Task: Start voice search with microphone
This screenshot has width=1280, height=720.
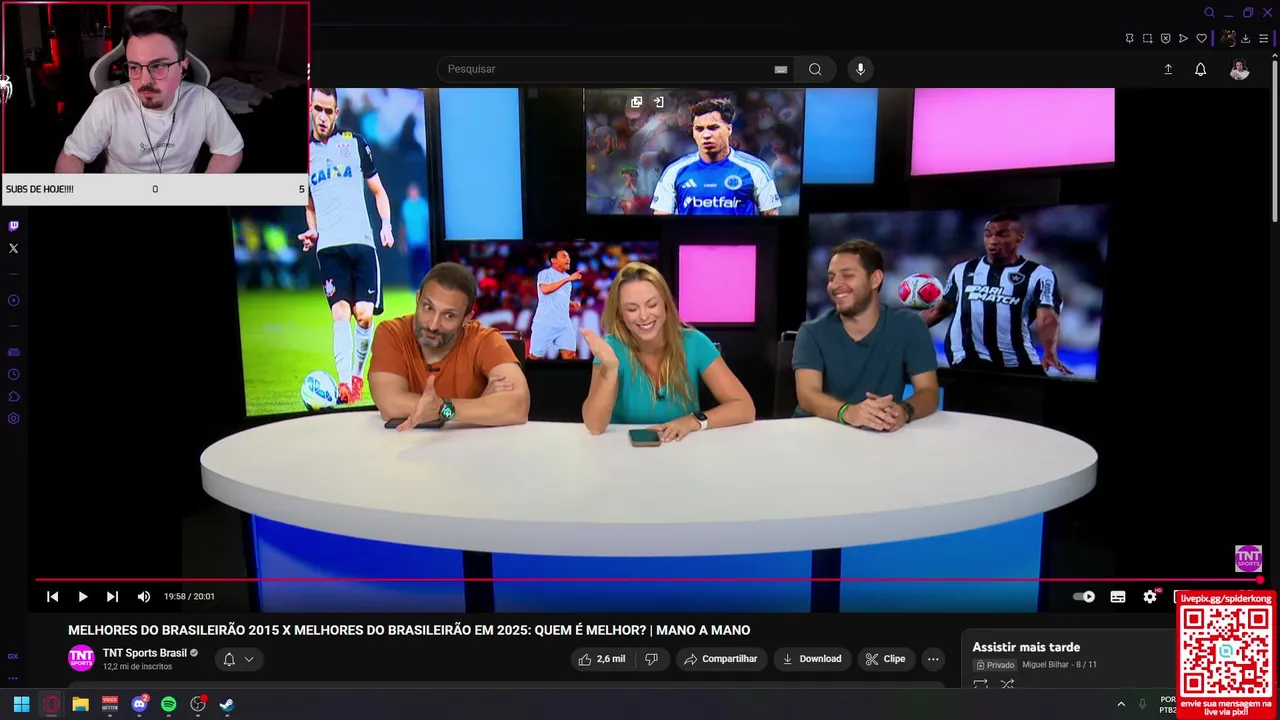Action: [x=860, y=69]
